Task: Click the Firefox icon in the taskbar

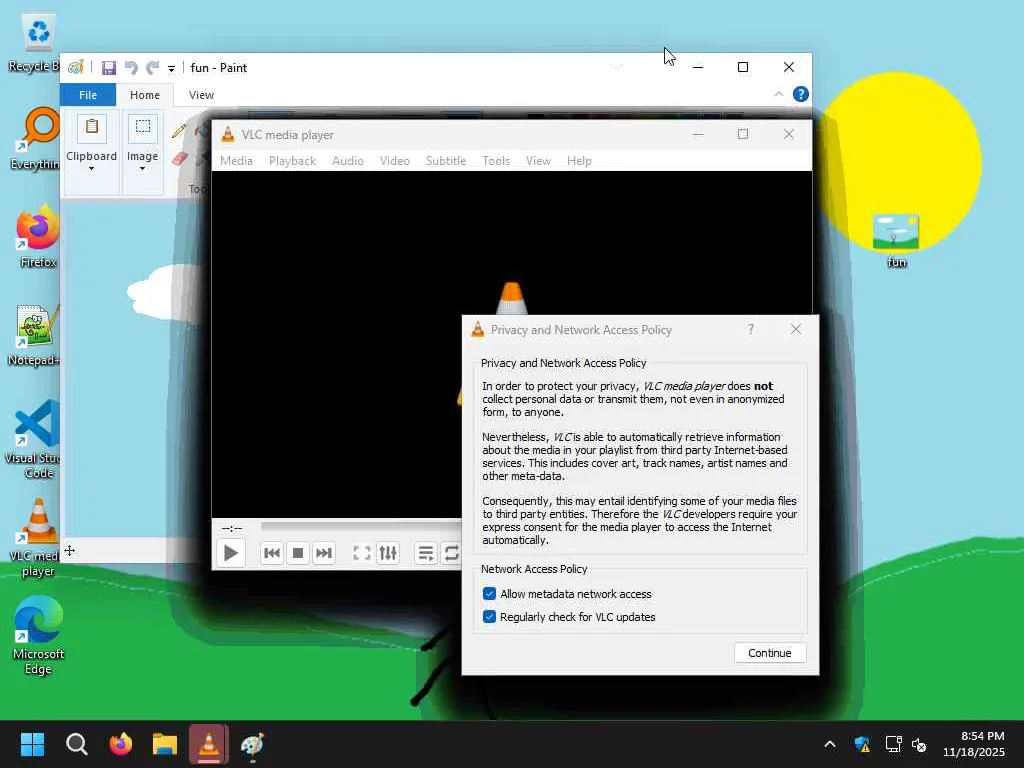Action: [121, 744]
